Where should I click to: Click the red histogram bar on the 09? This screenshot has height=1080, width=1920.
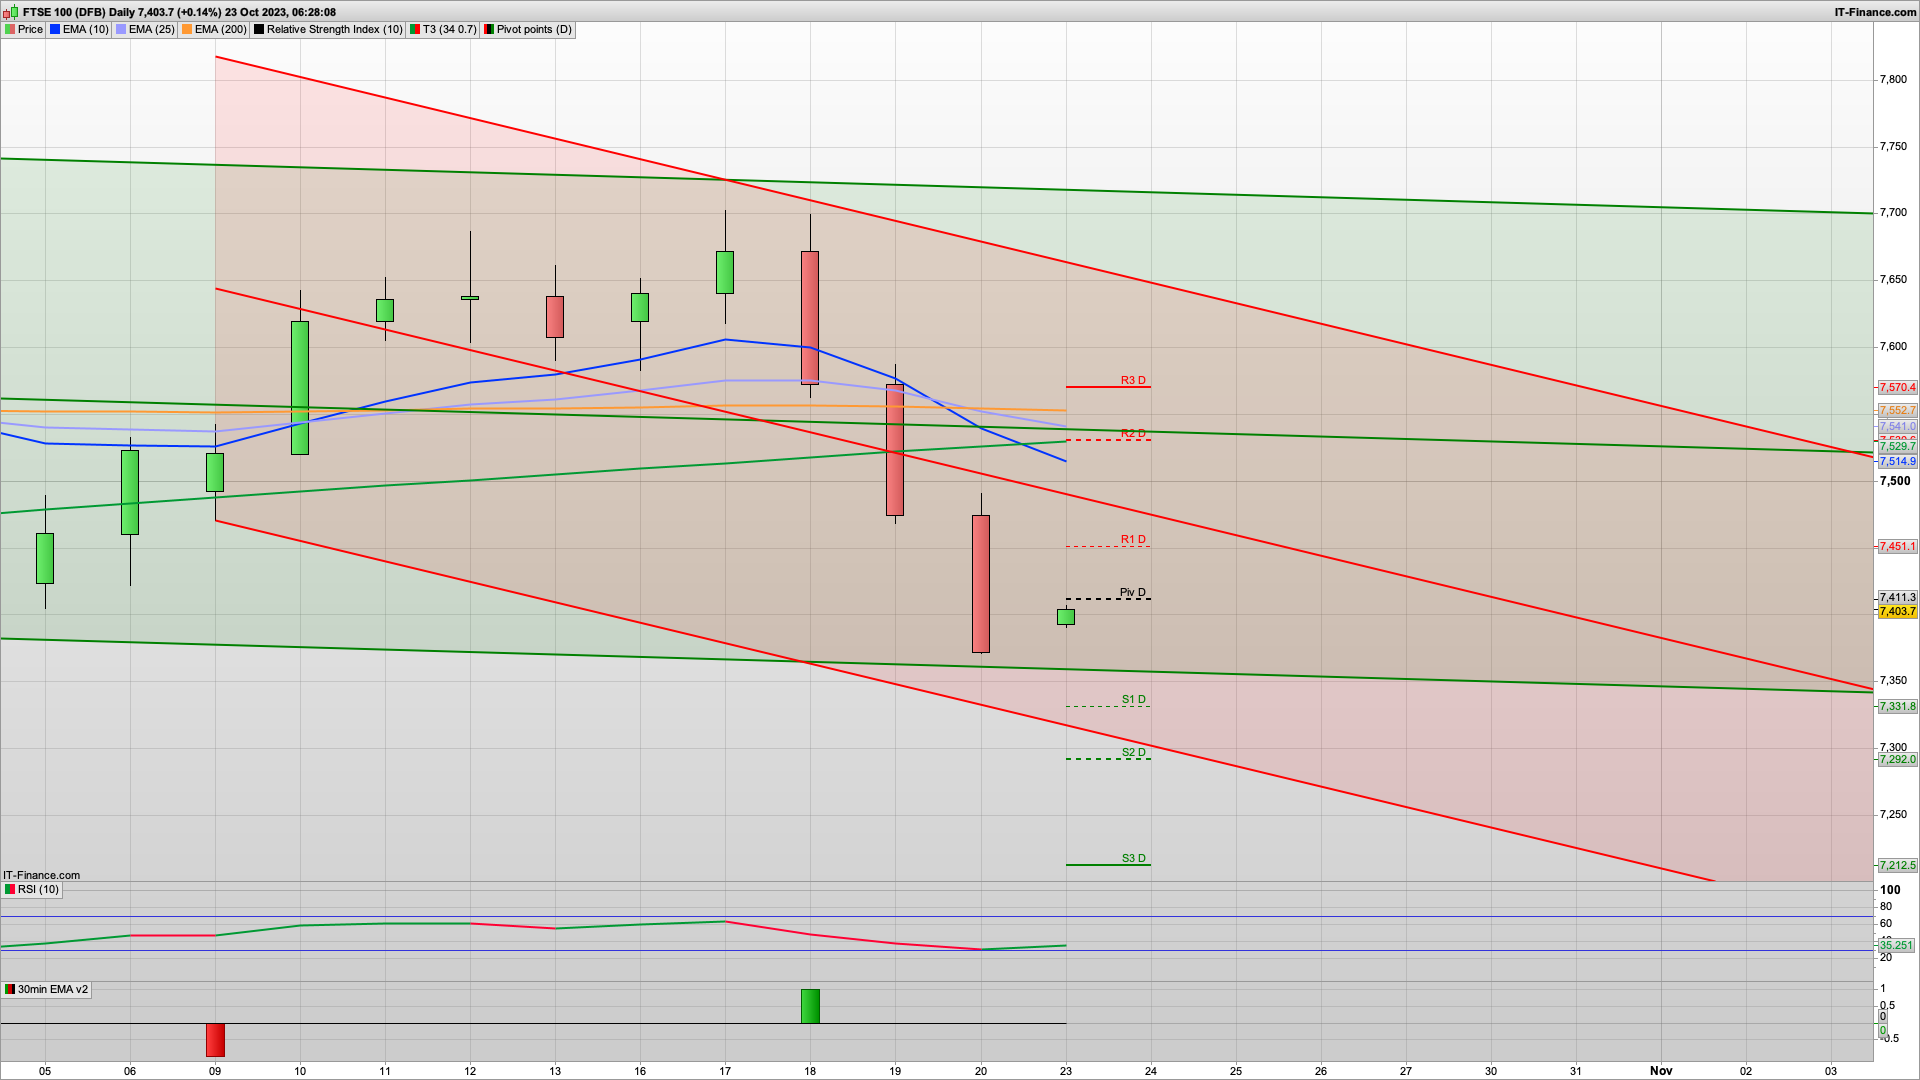tap(215, 1040)
